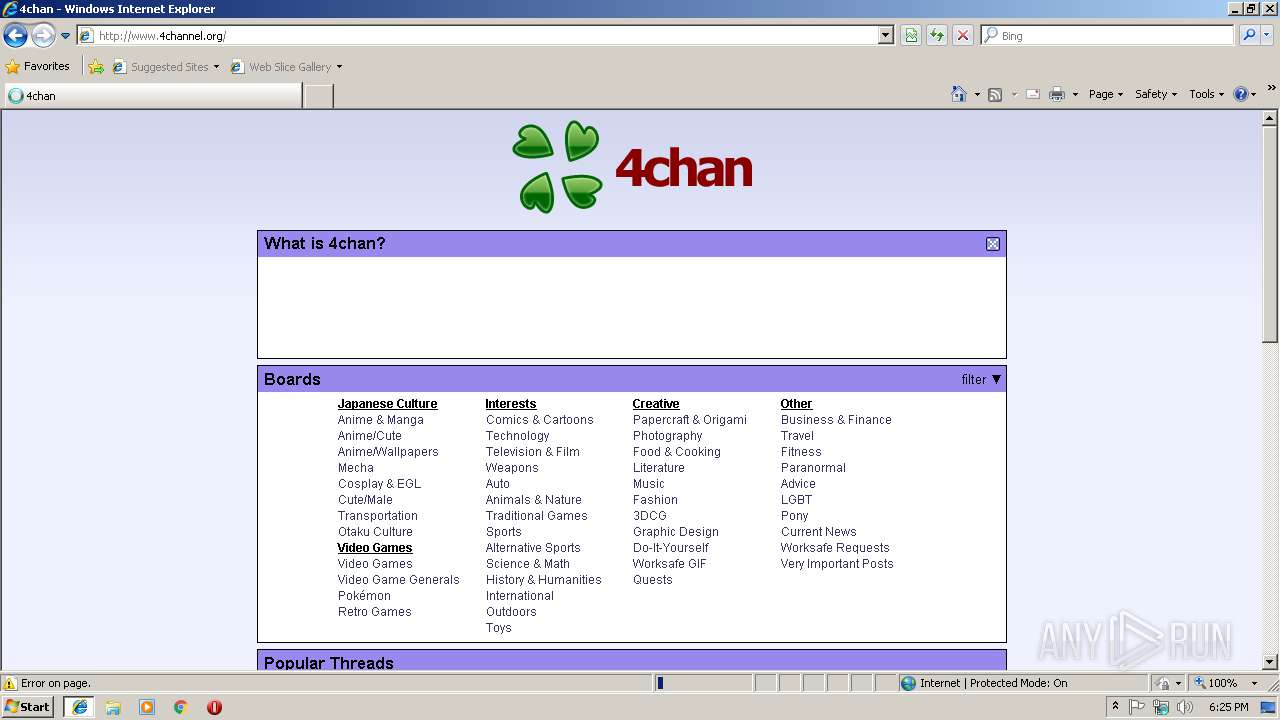Open Windows Media Player taskbar icon

tap(147, 707)
